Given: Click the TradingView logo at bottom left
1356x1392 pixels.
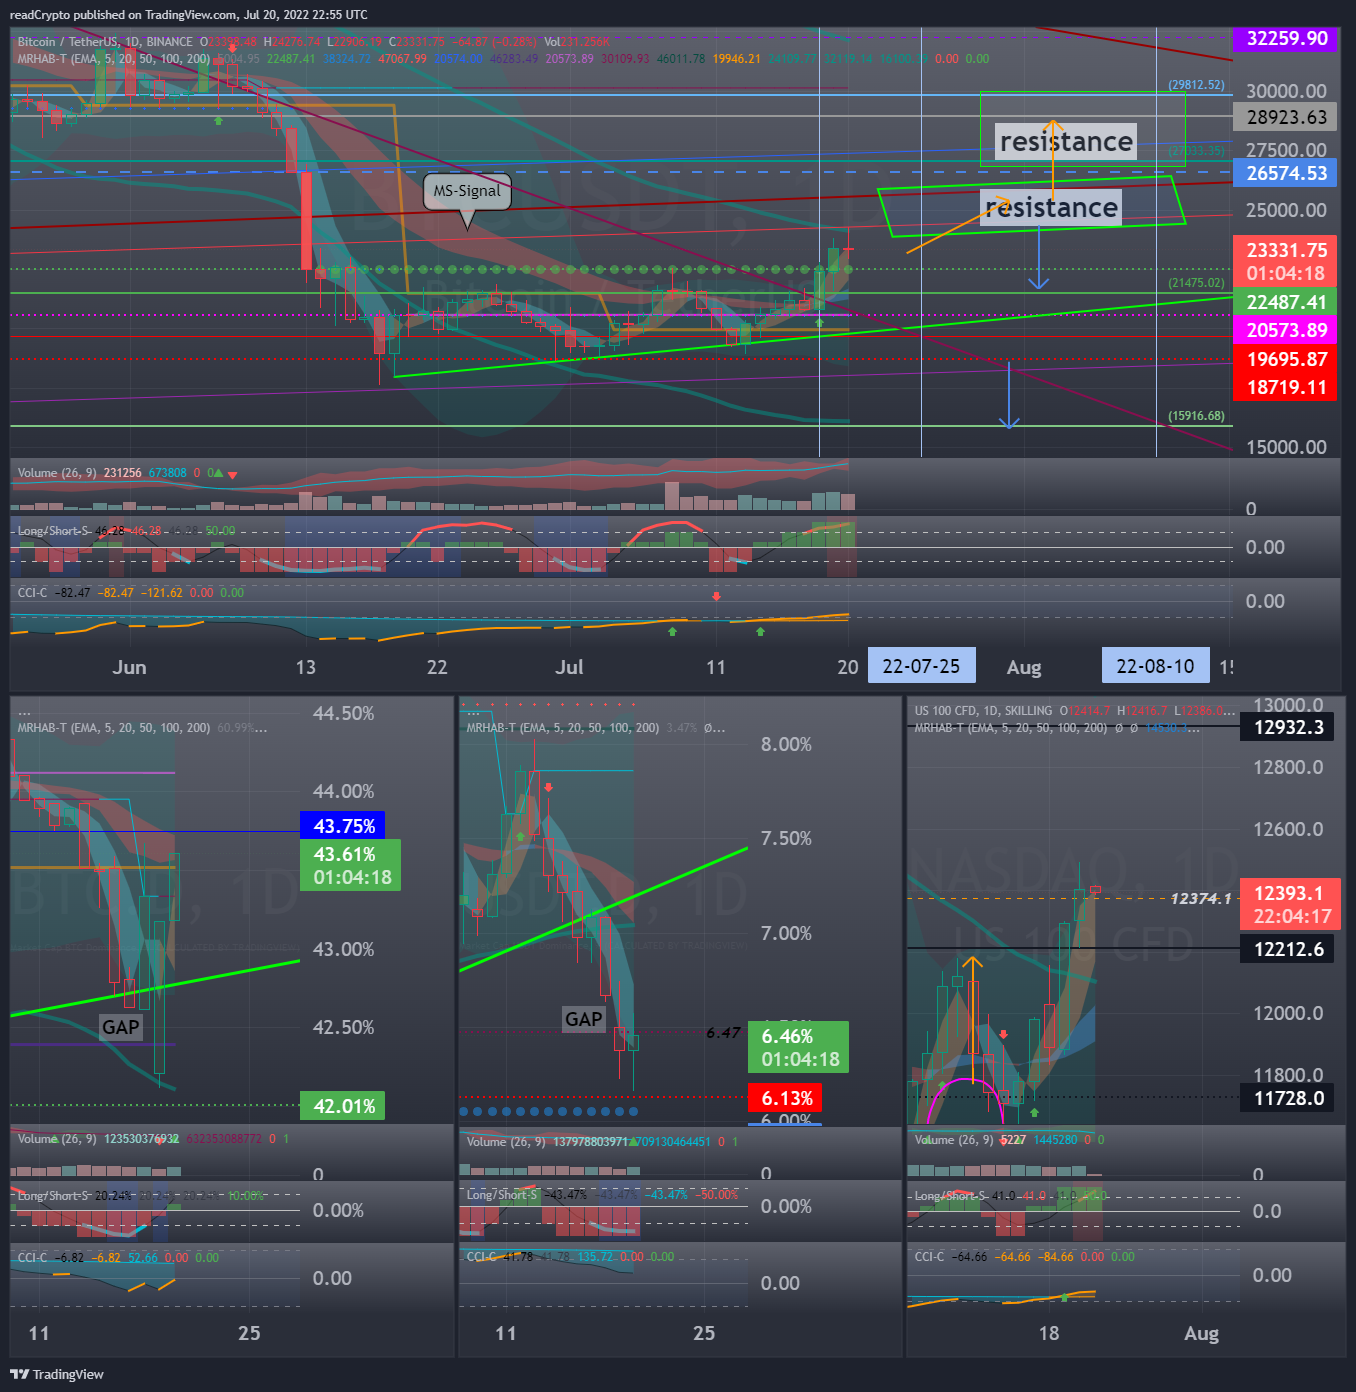Looking at the screenshot, I should (57, 1374).
